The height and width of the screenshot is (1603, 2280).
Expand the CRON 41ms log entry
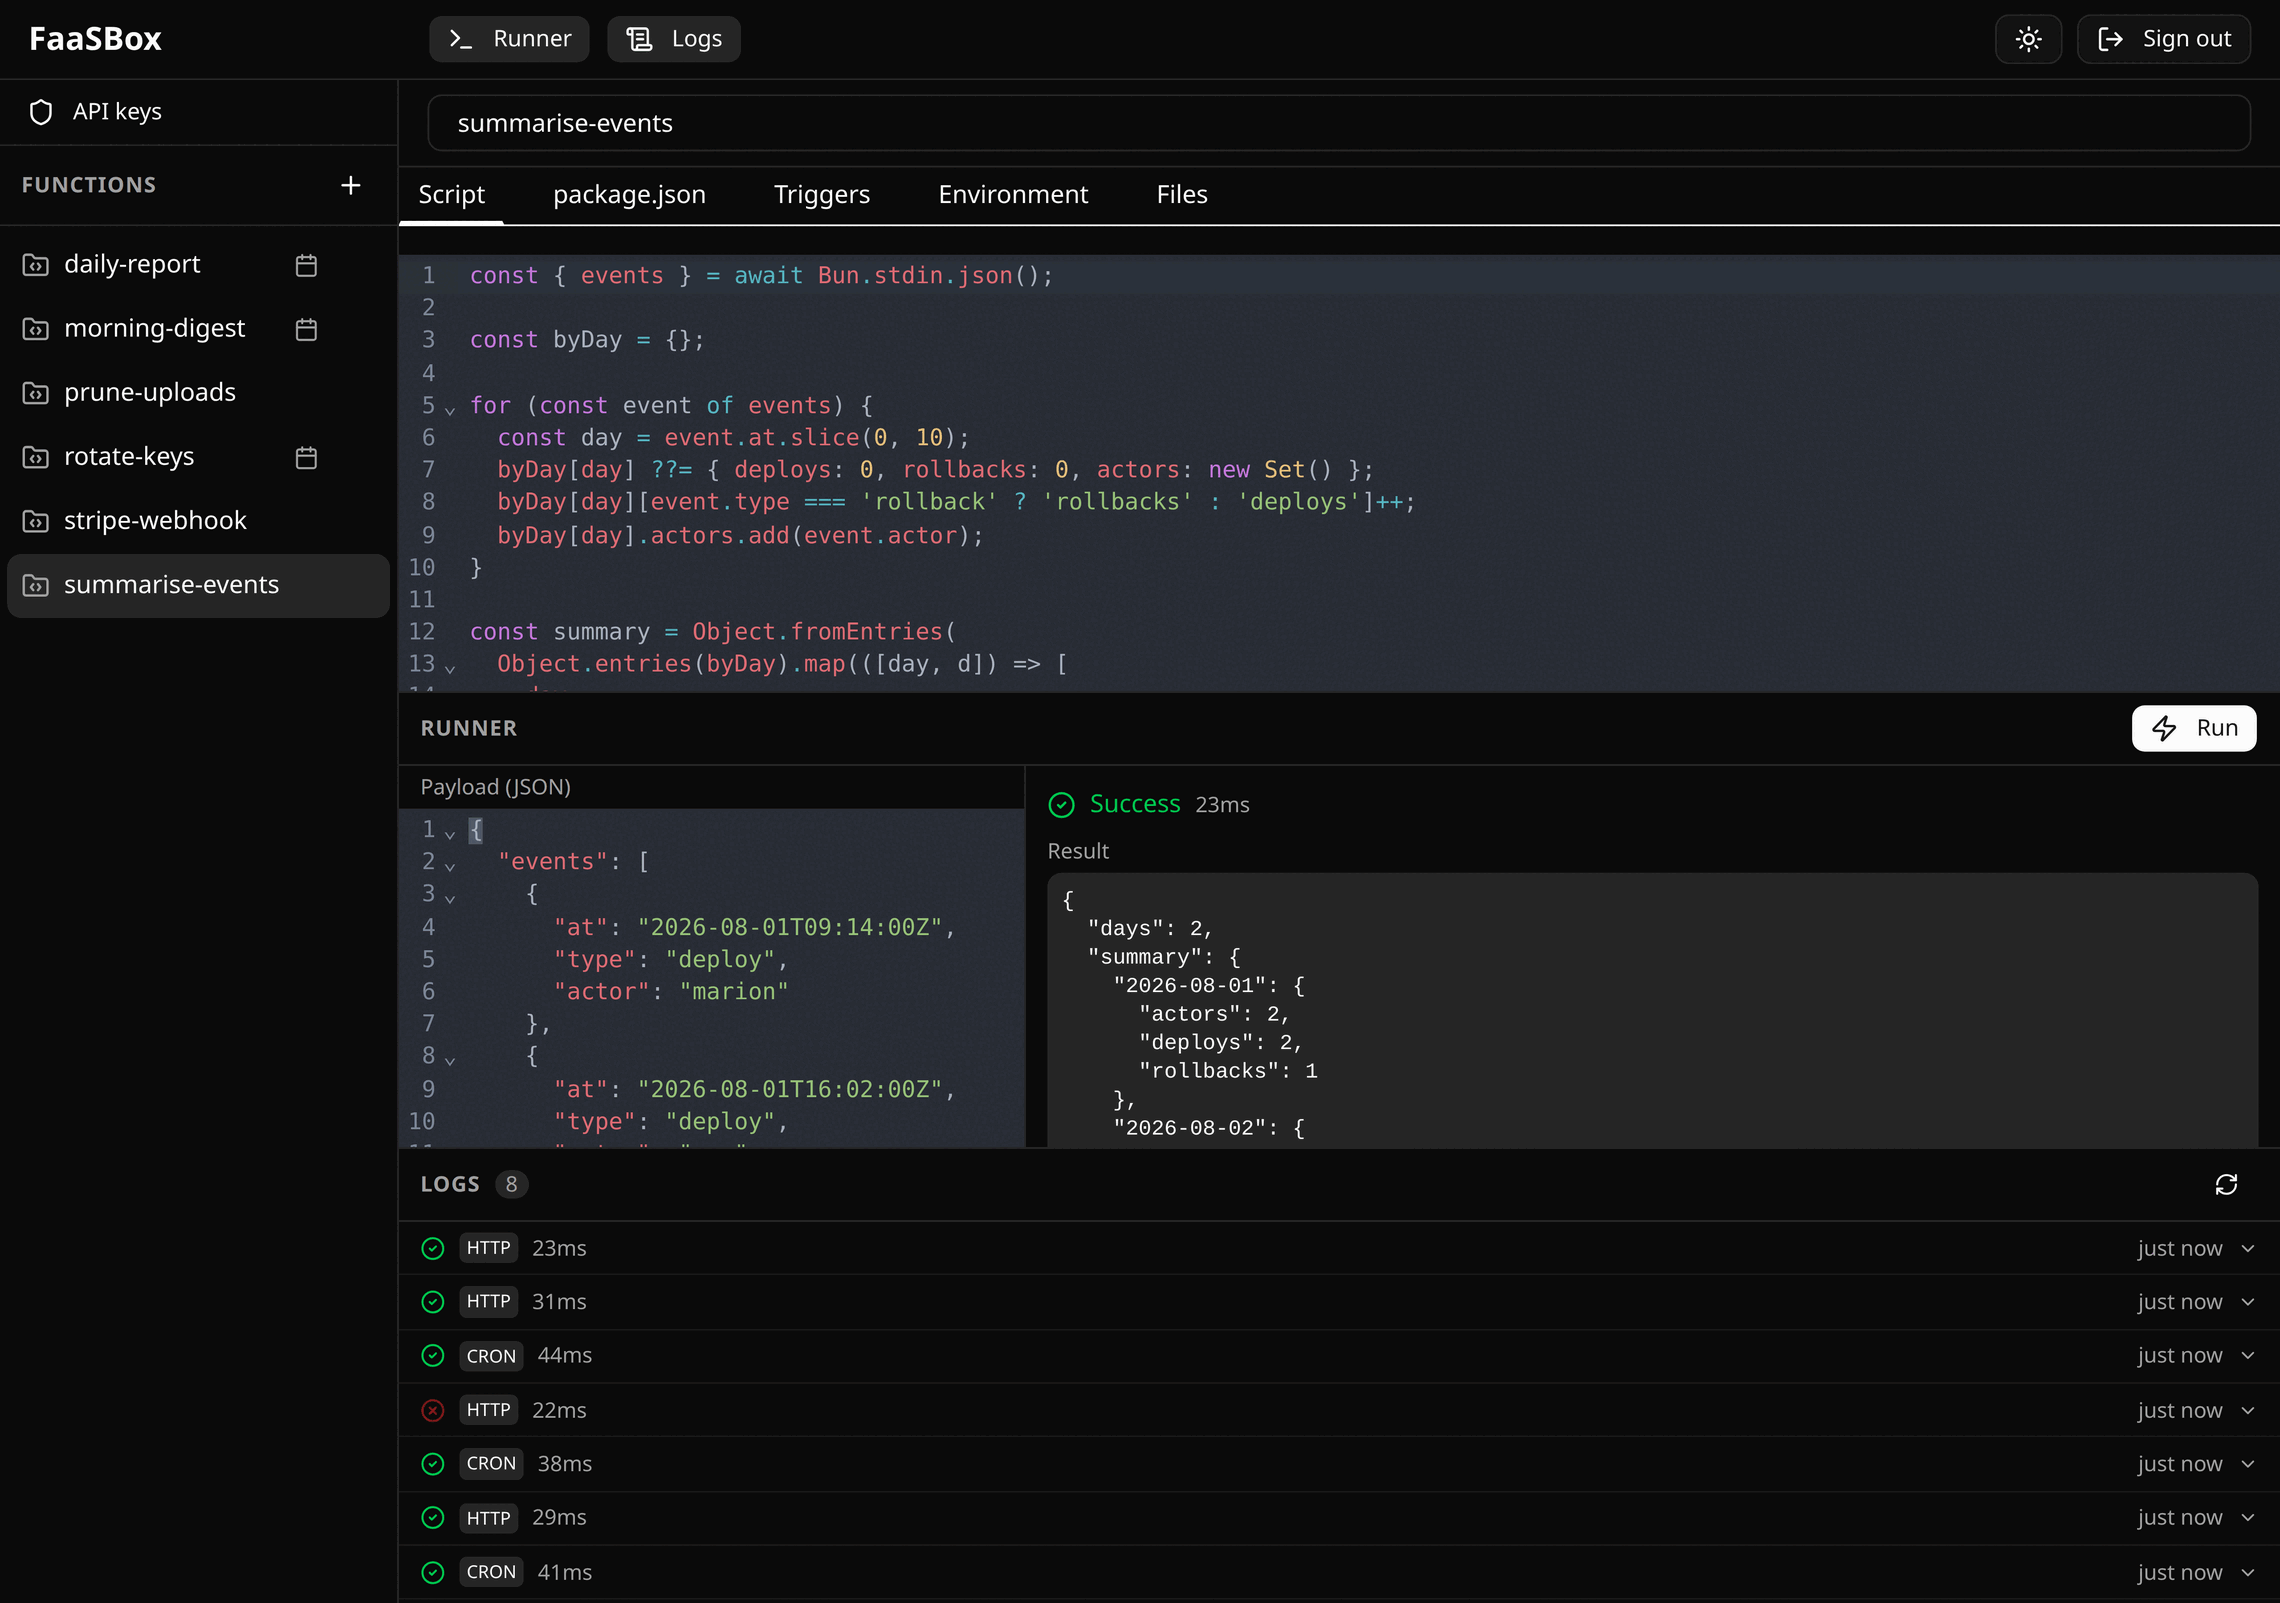pos(1338,1572)
